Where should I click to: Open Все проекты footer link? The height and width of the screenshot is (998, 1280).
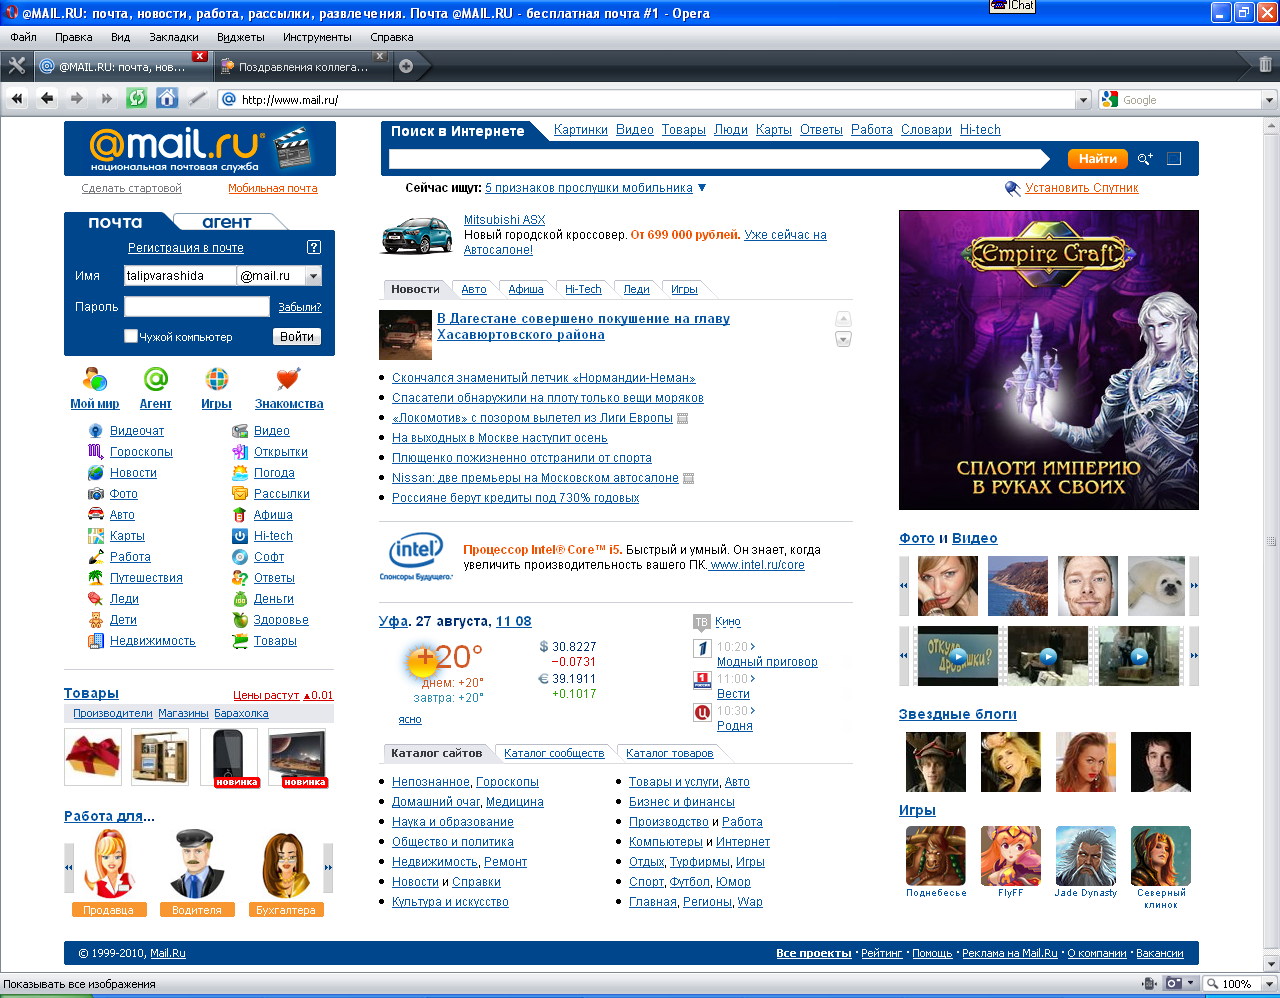click(x=814, y=953)
